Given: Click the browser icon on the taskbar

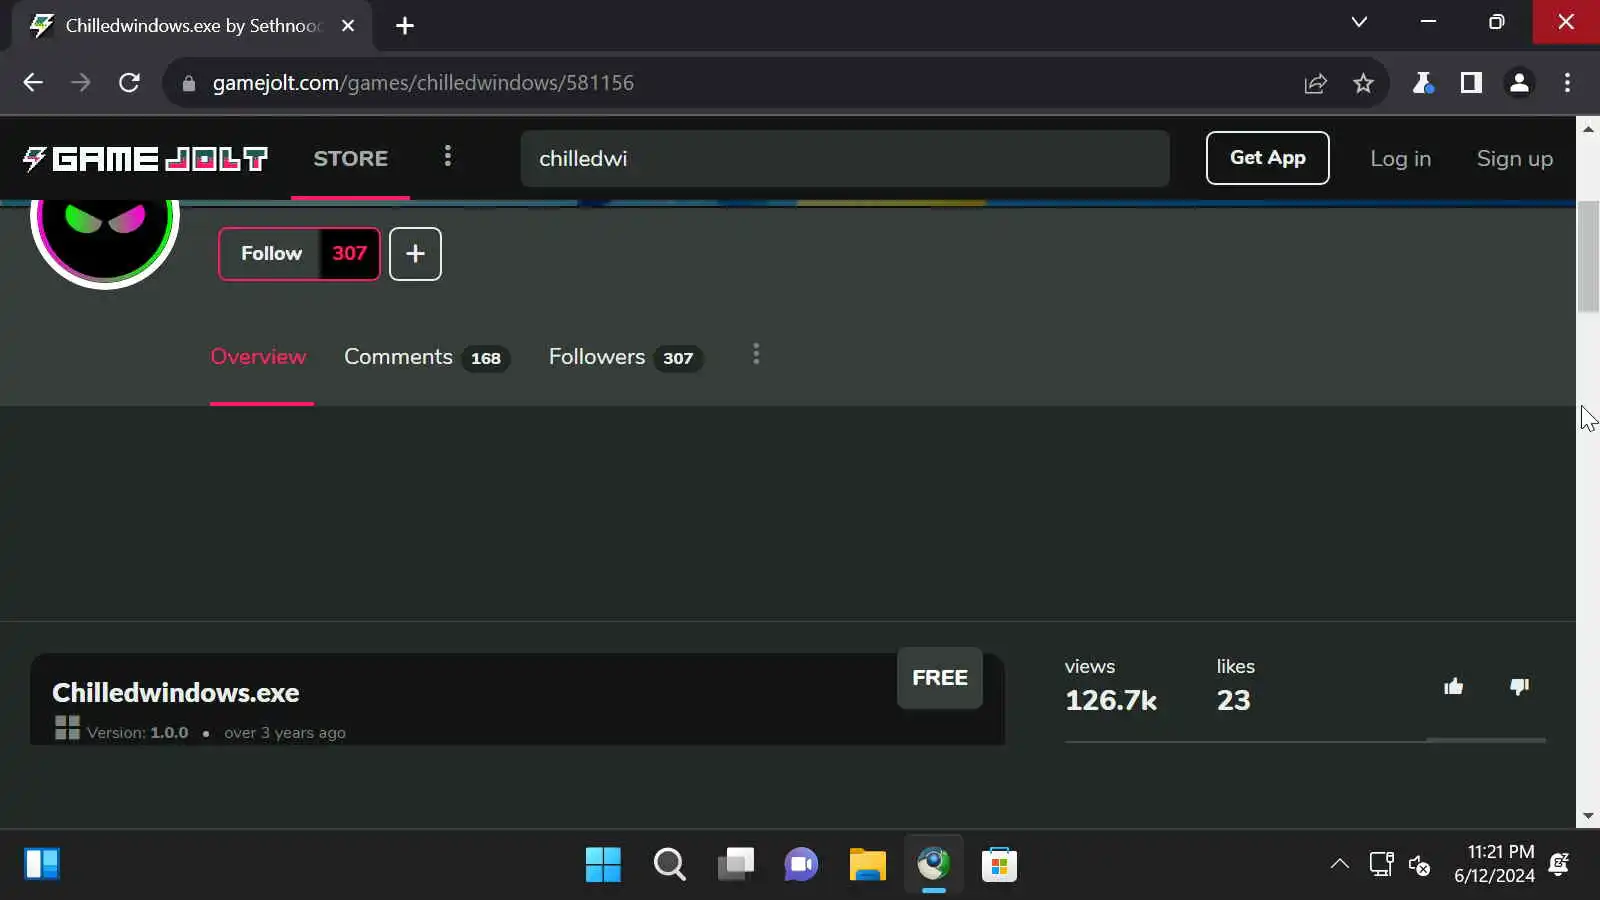Looking at the screenshot, I should pyautogui.click(x=933, y=865).
